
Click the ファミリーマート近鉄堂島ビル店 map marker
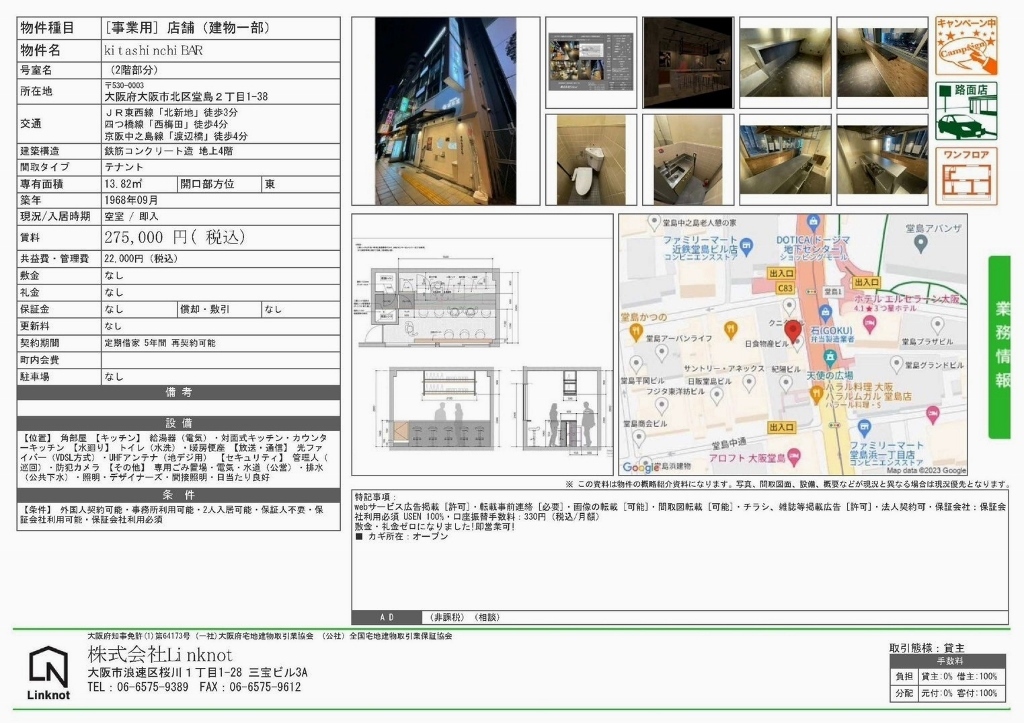tap(747, 246)
